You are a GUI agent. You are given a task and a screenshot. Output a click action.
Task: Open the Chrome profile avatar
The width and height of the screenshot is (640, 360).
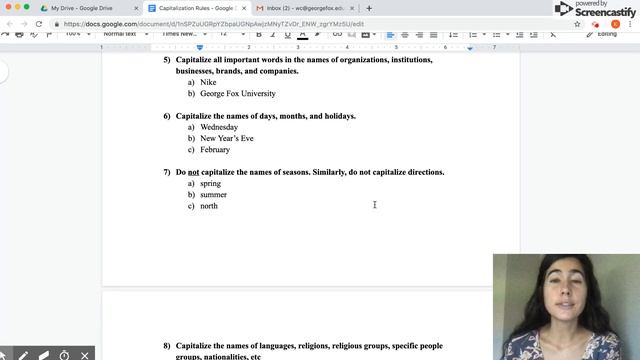(x=615, y=24)
